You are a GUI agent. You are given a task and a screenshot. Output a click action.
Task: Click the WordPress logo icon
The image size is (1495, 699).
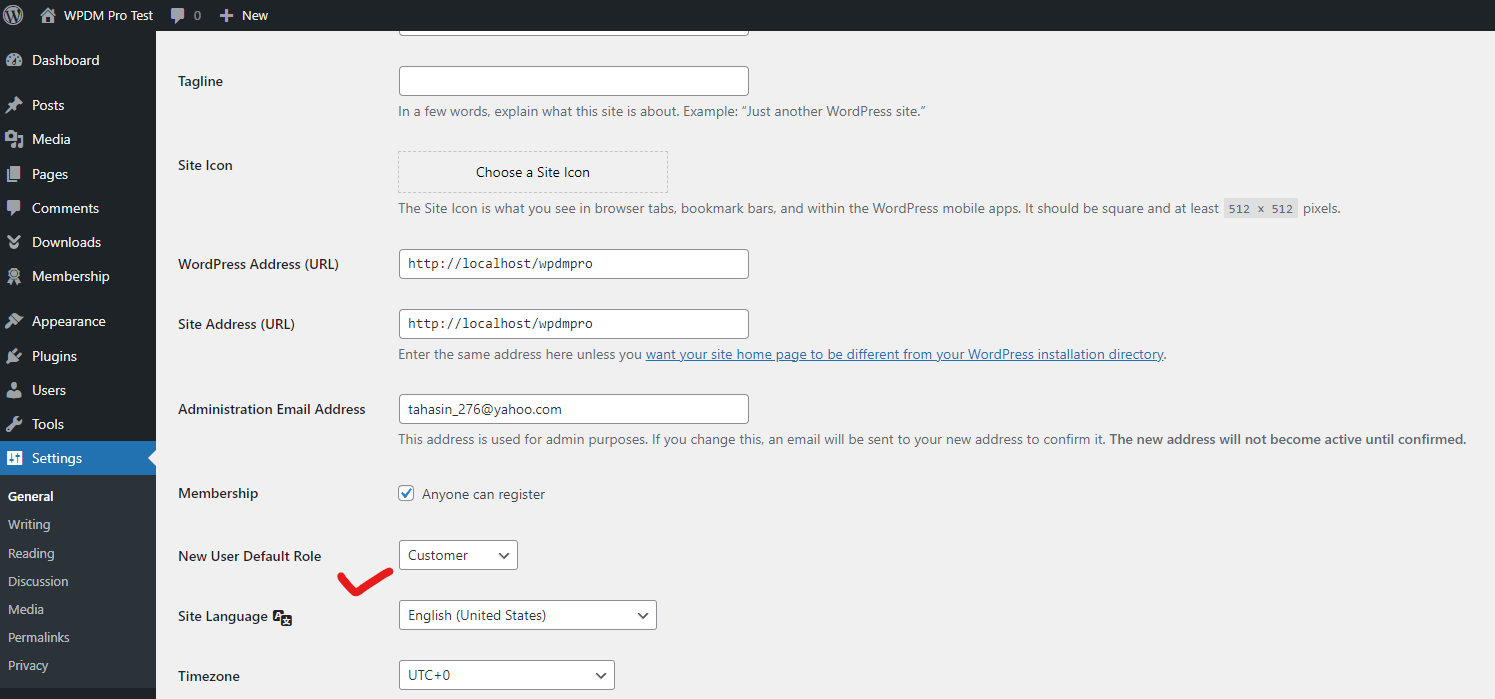point(14,15)
